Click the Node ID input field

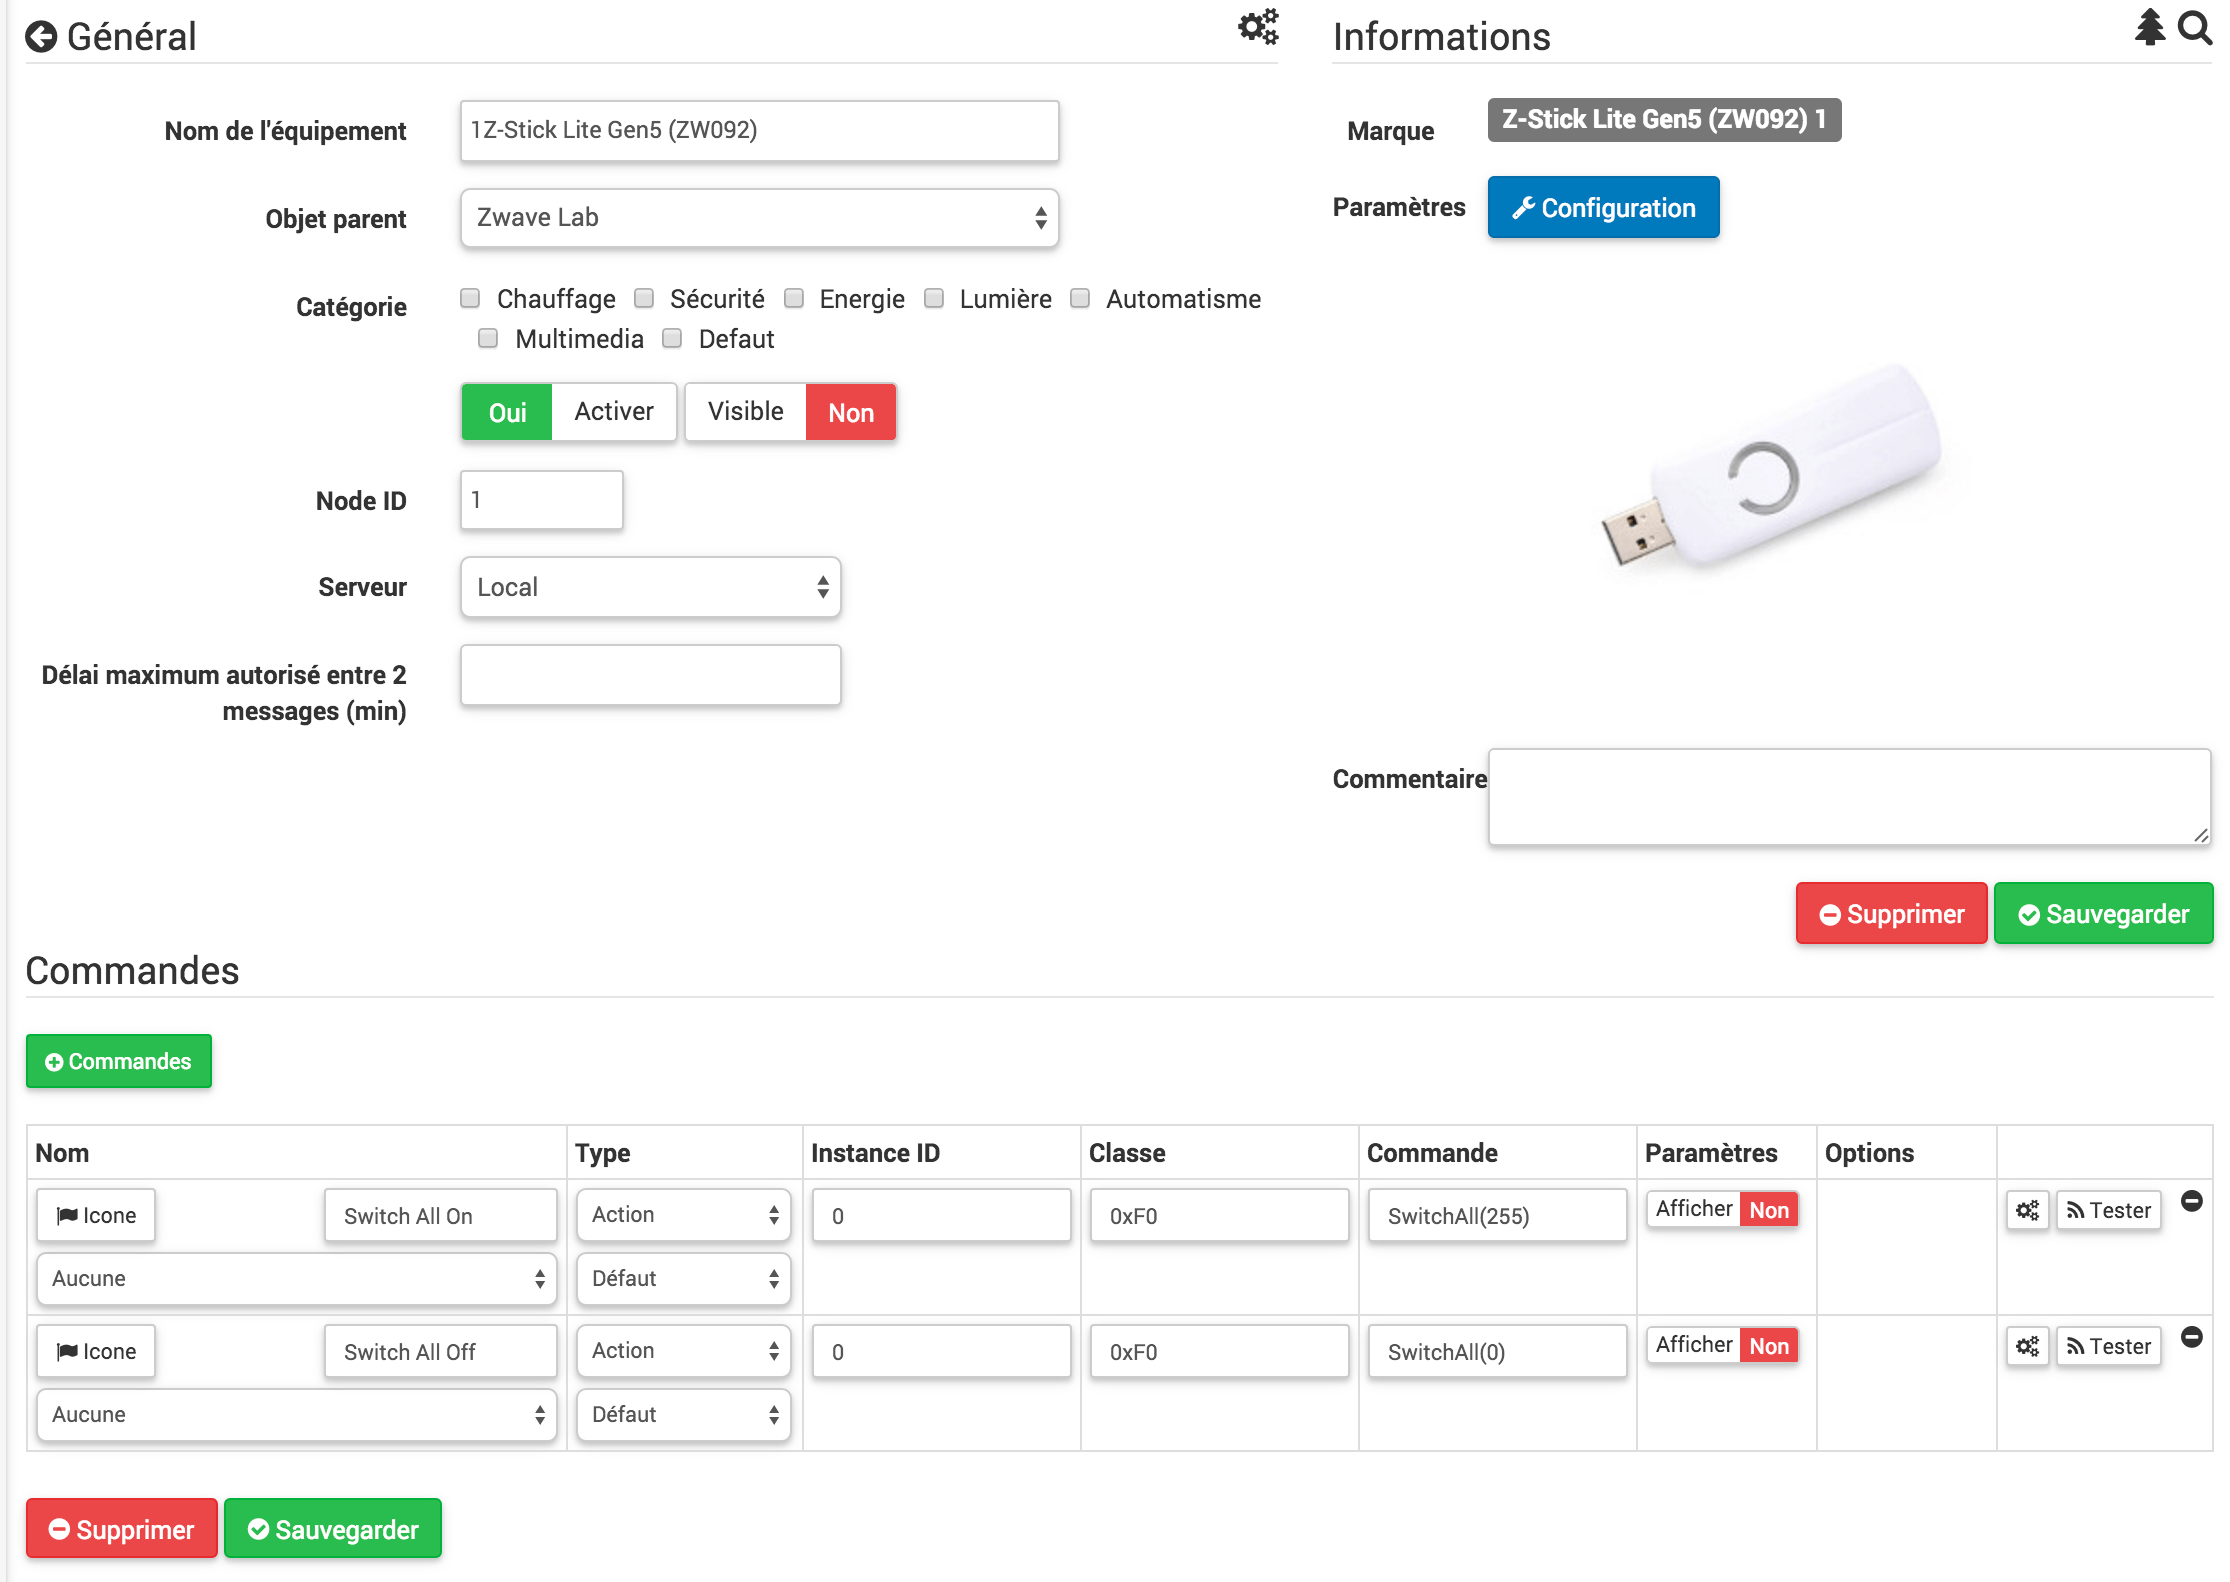(x=541, y=500)
